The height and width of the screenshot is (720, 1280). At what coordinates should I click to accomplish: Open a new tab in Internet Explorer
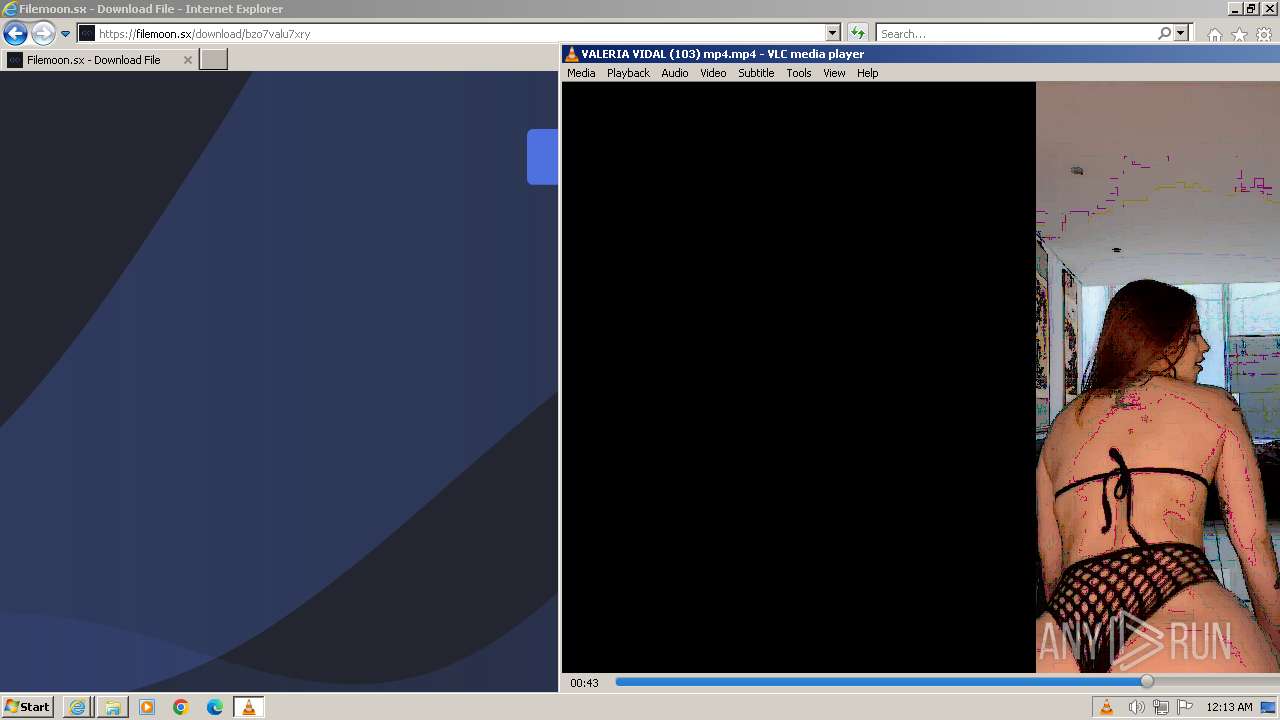(x=214, y=59)
